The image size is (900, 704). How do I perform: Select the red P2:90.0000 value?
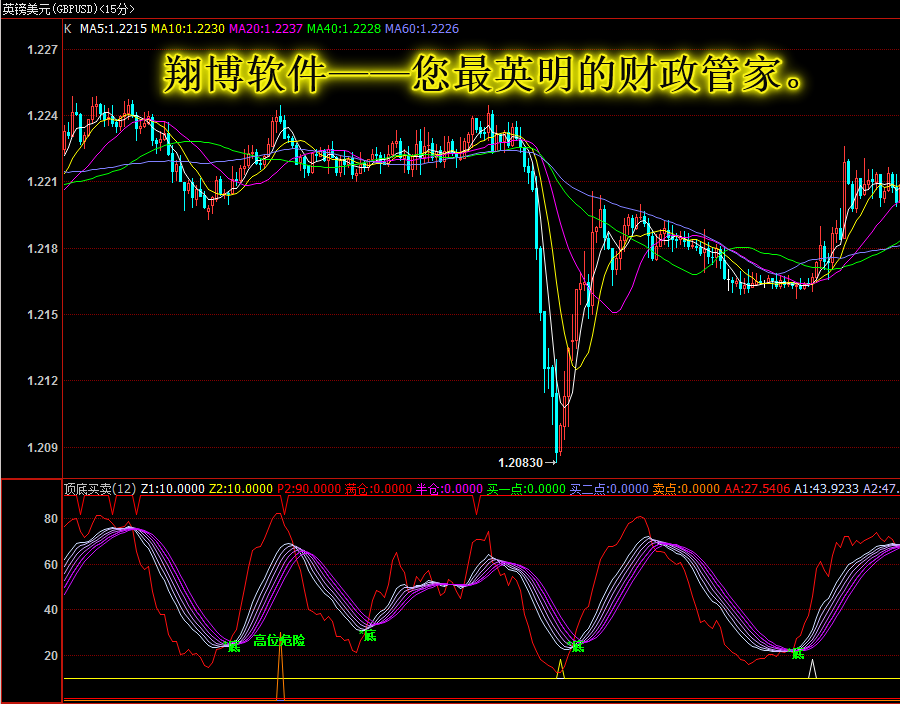[x=309, y=489]
